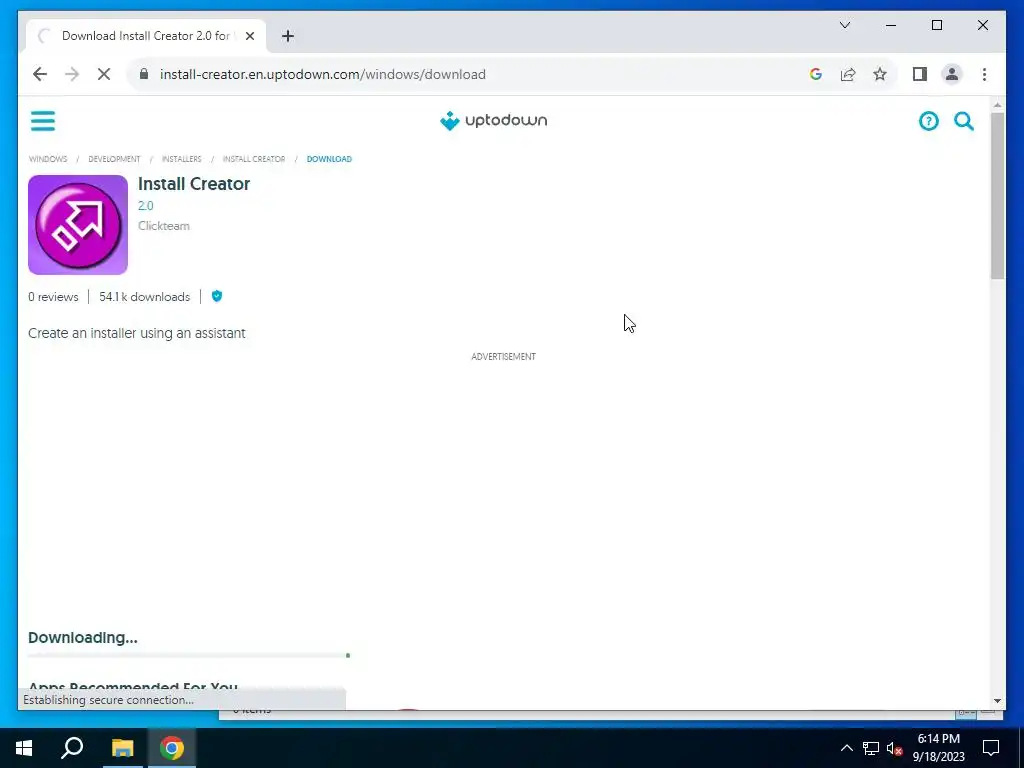This screenshot has height=768, width=1024.
Task: Click the Uptodown logo
Action: tap(494, 121)
